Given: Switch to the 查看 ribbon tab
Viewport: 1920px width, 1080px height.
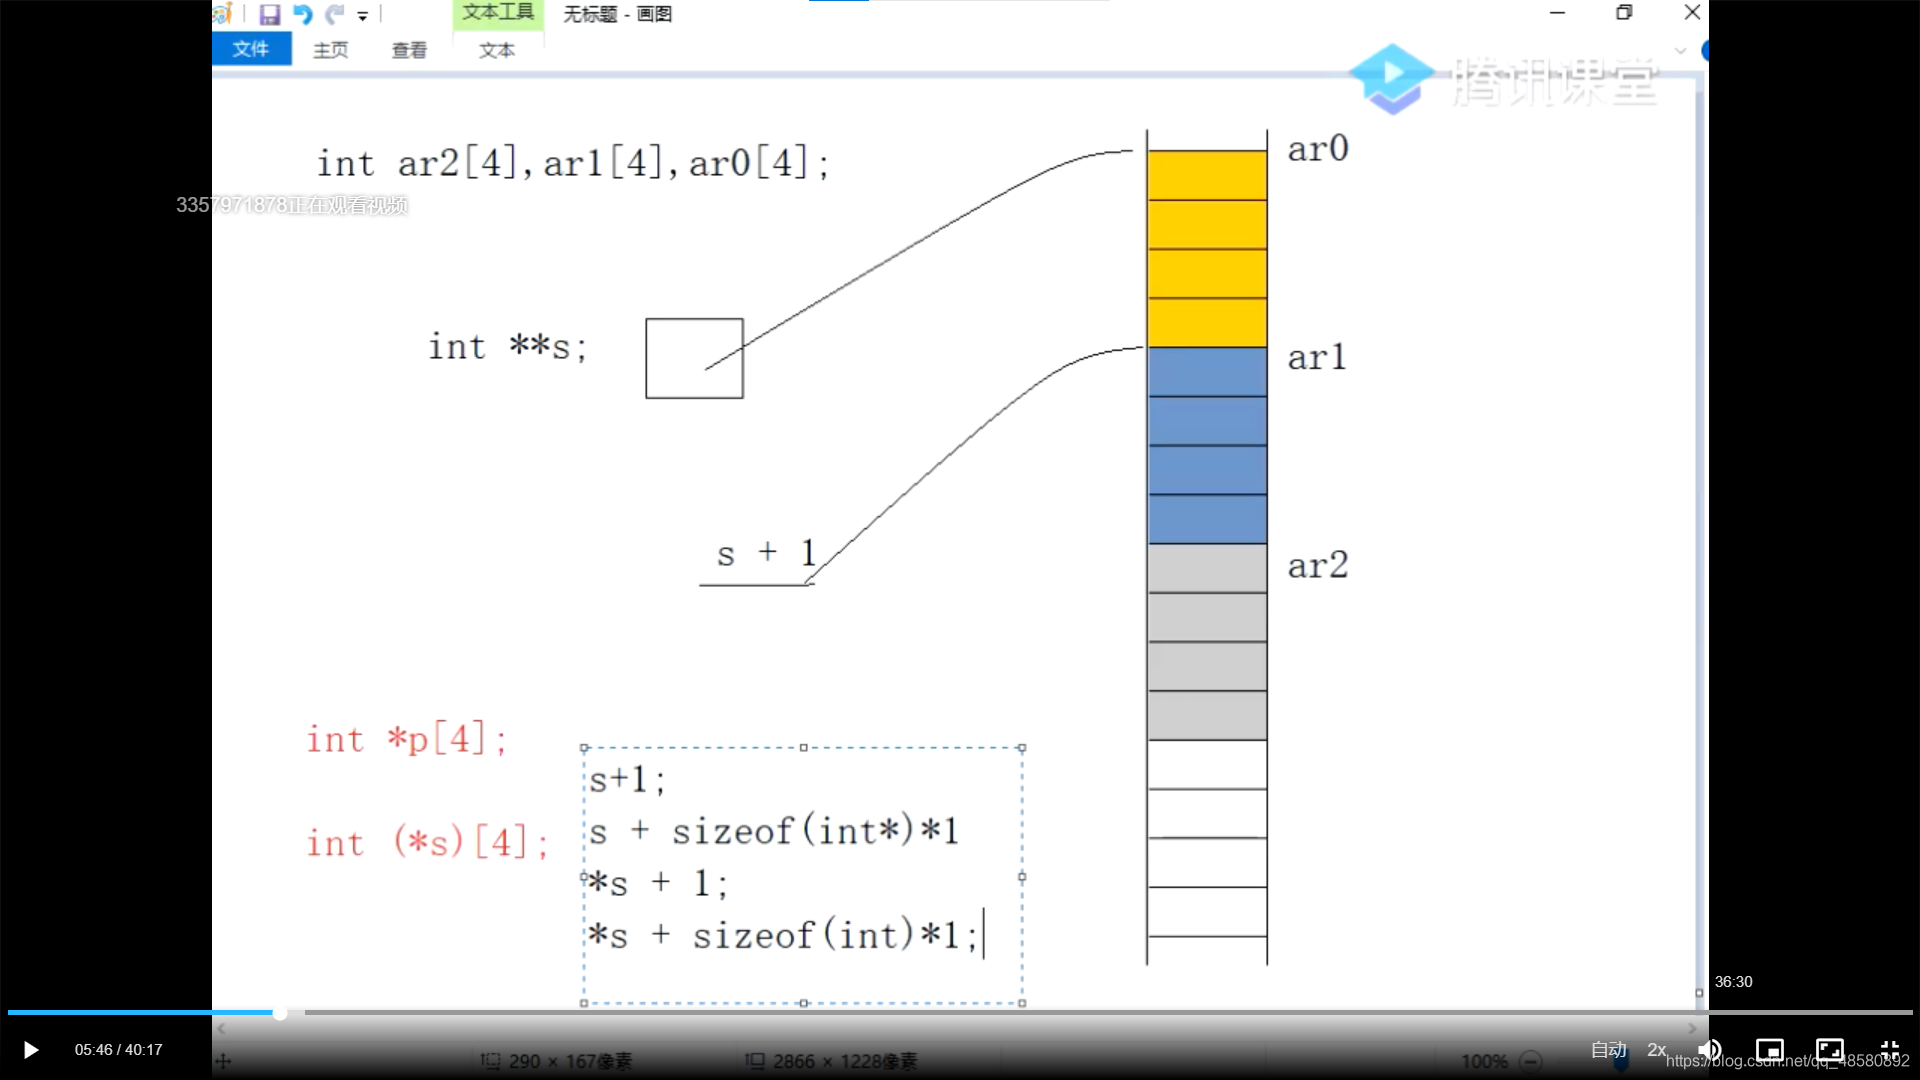Looking at the screenshot, I should [x=409, y=50].
